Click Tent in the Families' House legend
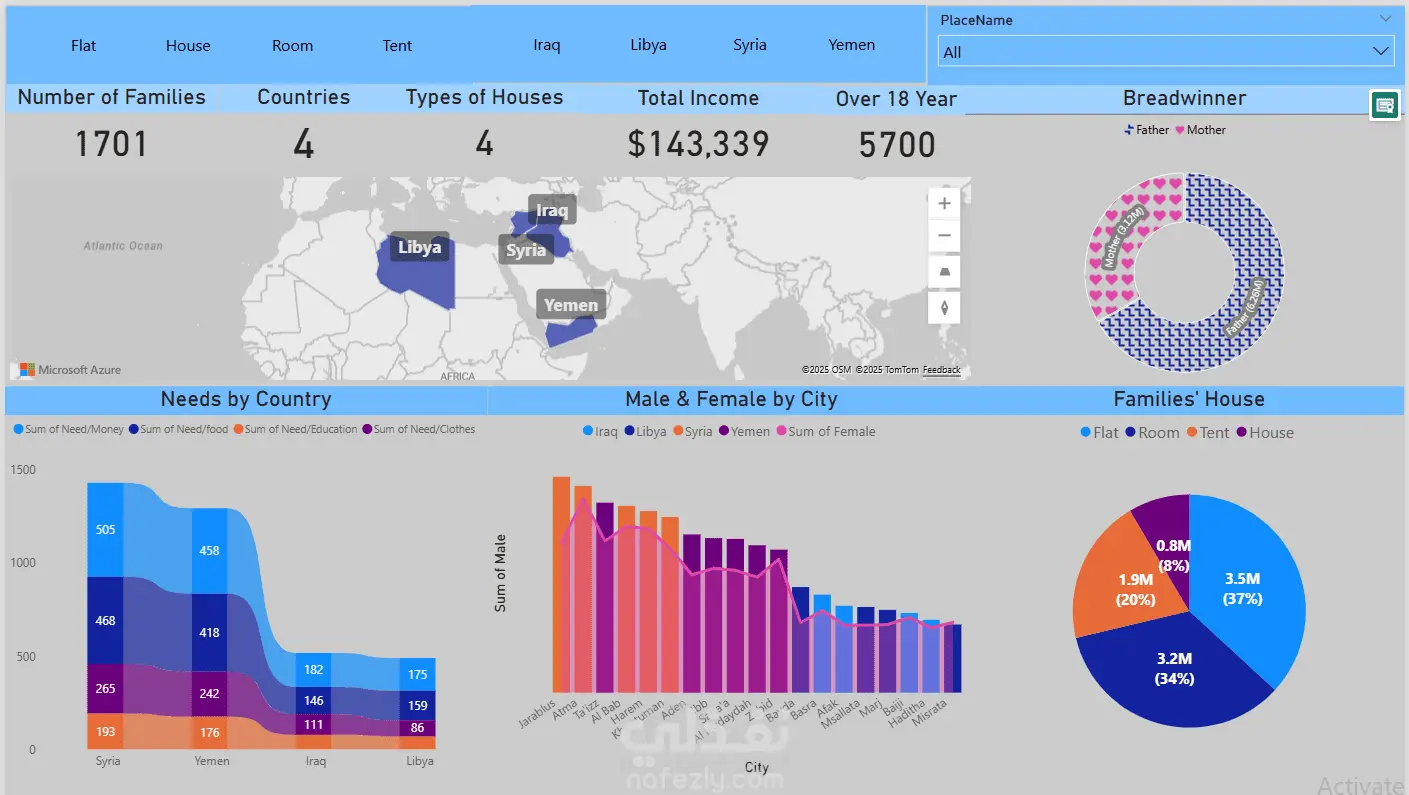The height and width of the screenshot is (795, 1409). coord(1208,433)
